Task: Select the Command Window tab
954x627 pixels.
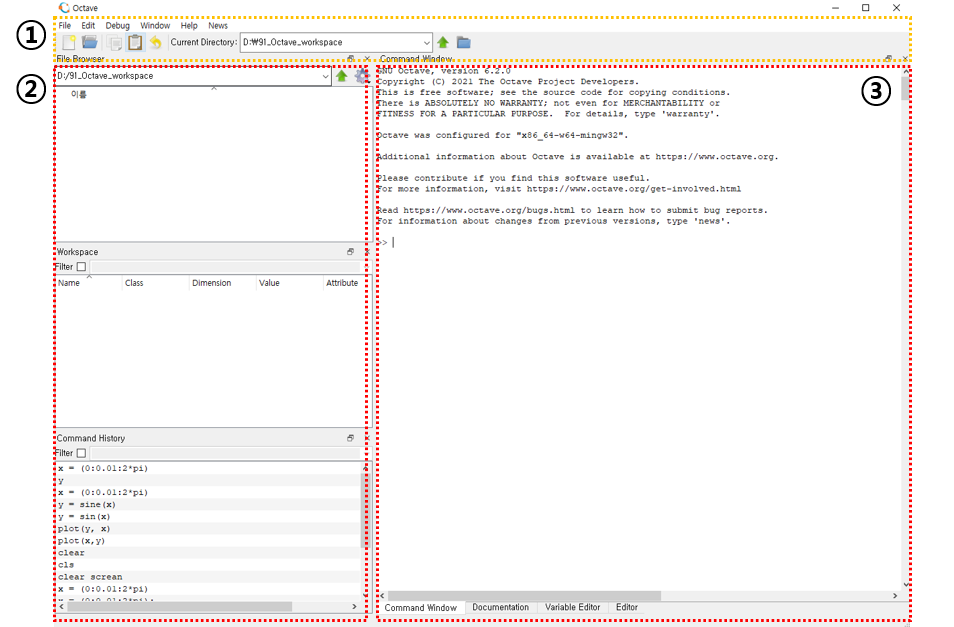Action: coord(420,608)
